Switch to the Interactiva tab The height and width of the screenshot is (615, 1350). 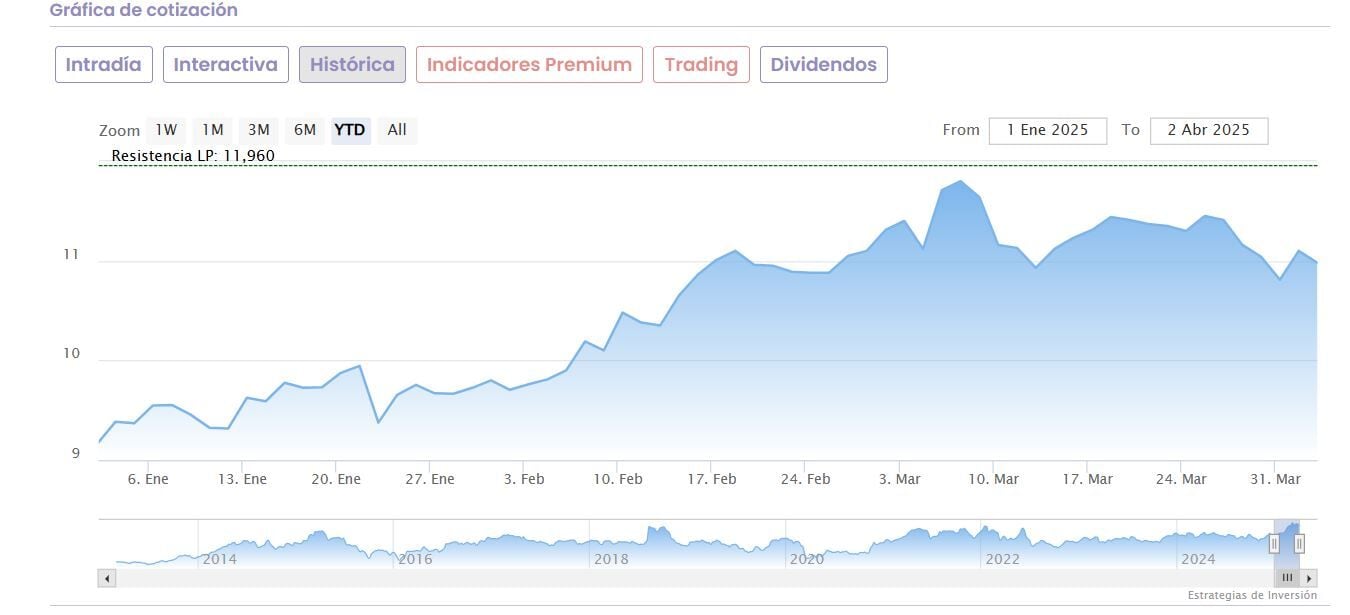point(225,65)
